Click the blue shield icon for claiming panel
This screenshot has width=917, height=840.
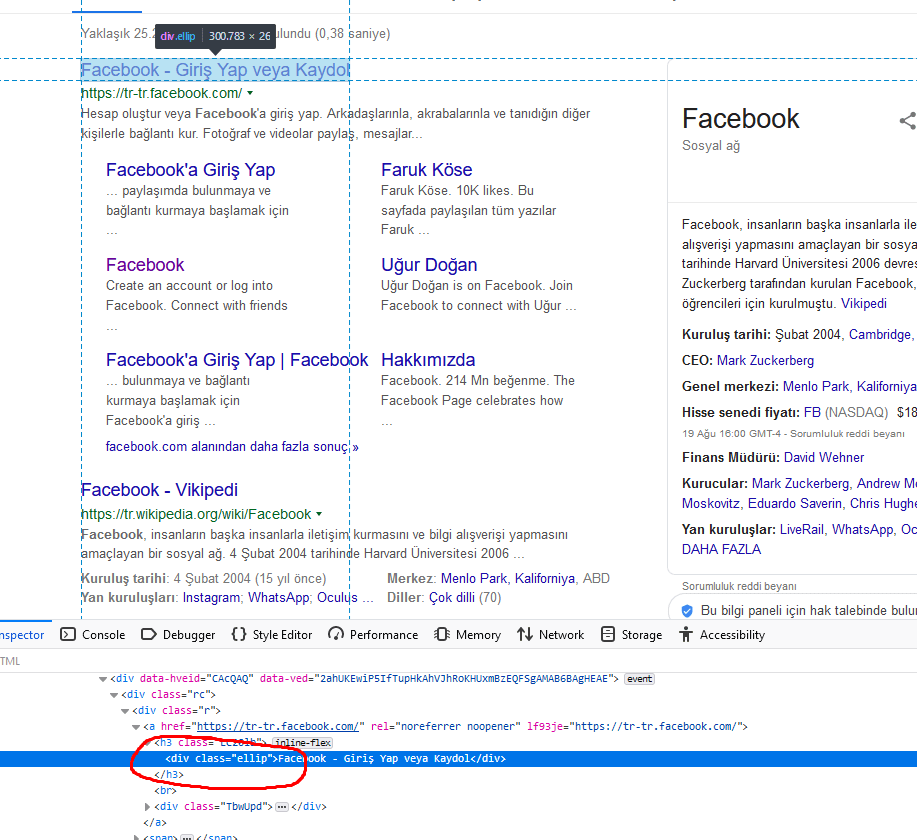[x=687, y=611]
